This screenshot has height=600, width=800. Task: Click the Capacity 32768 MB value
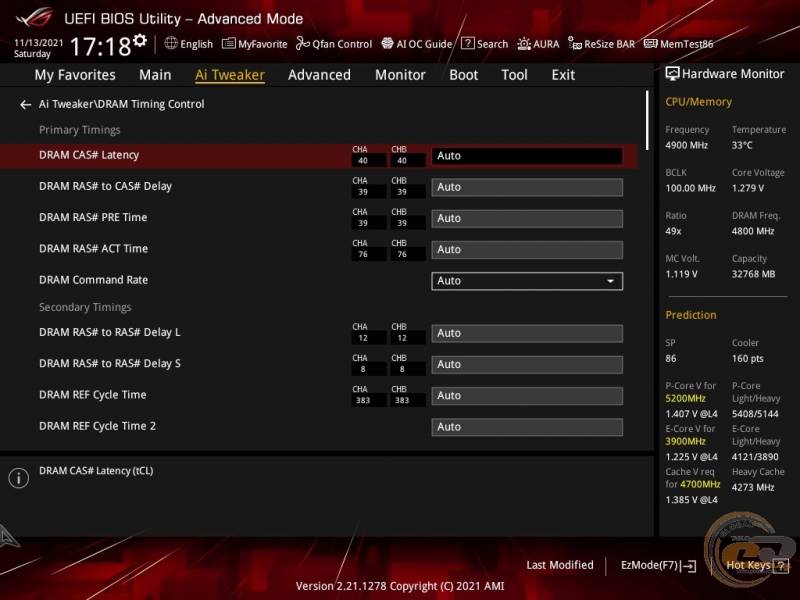click(x=754, y=274)
